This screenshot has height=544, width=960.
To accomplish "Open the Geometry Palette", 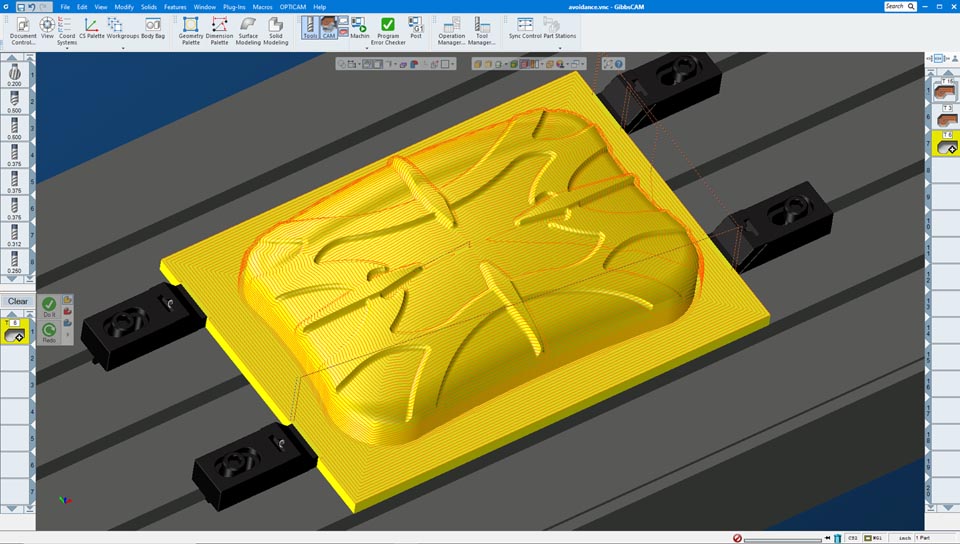I will pos(190,29).
